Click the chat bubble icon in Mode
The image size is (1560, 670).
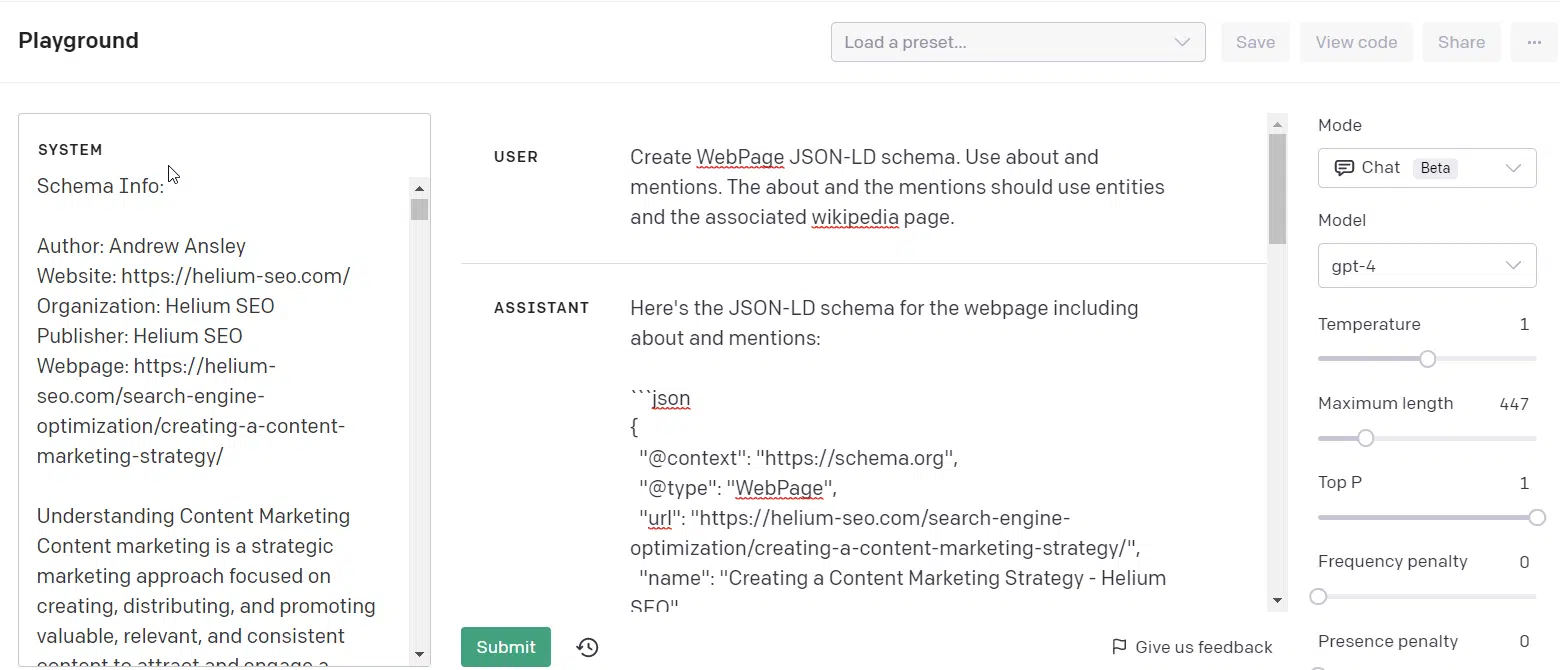click(x=1344, y=168)
